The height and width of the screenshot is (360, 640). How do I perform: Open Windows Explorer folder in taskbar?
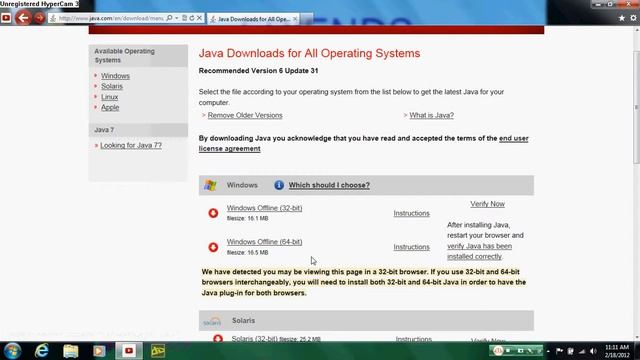[x=71, y=351]
